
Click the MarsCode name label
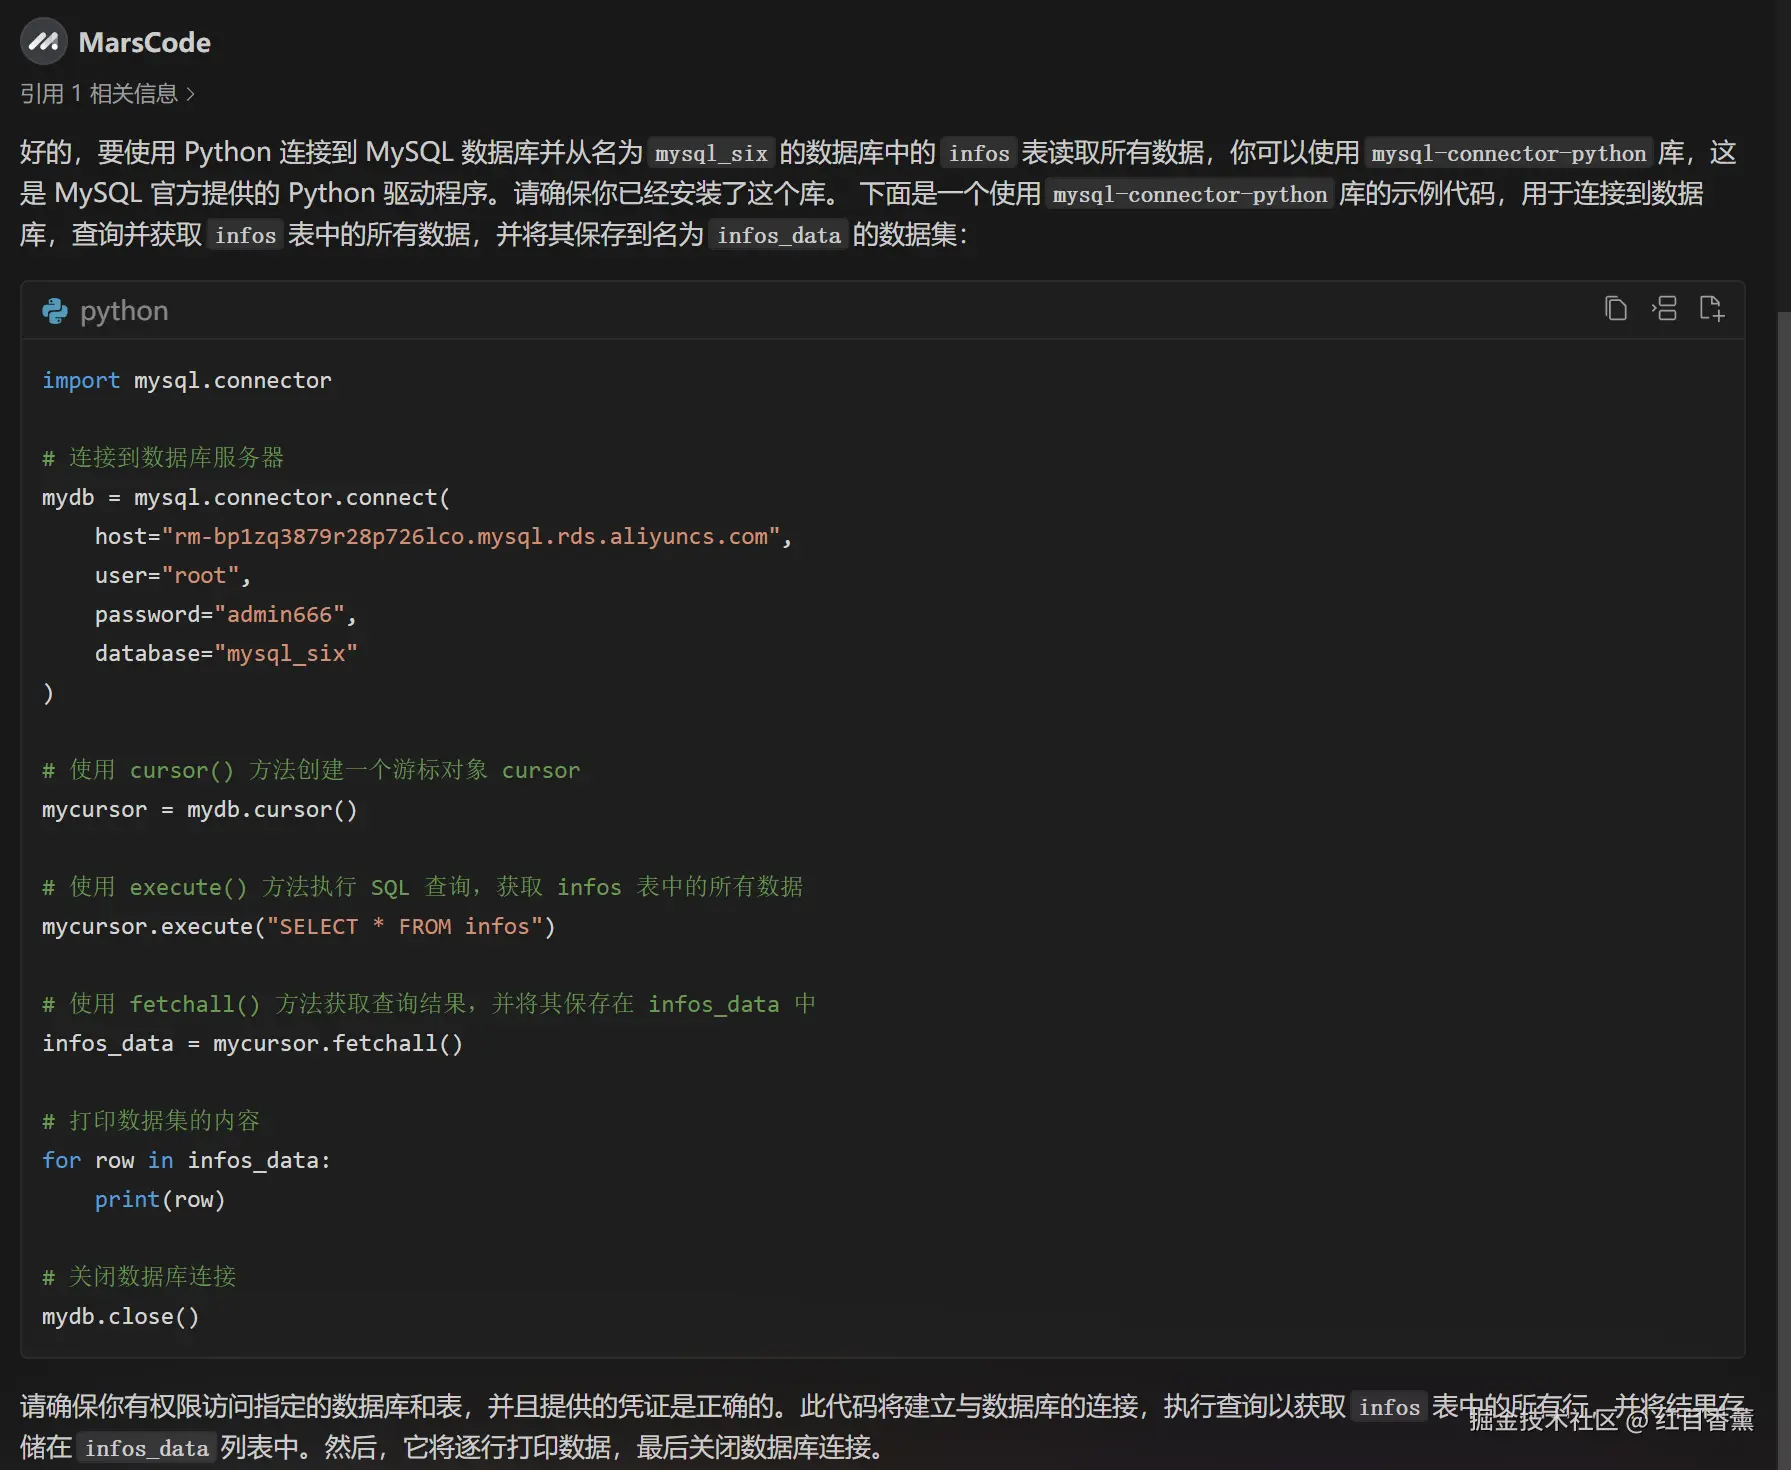coord(145,42)
